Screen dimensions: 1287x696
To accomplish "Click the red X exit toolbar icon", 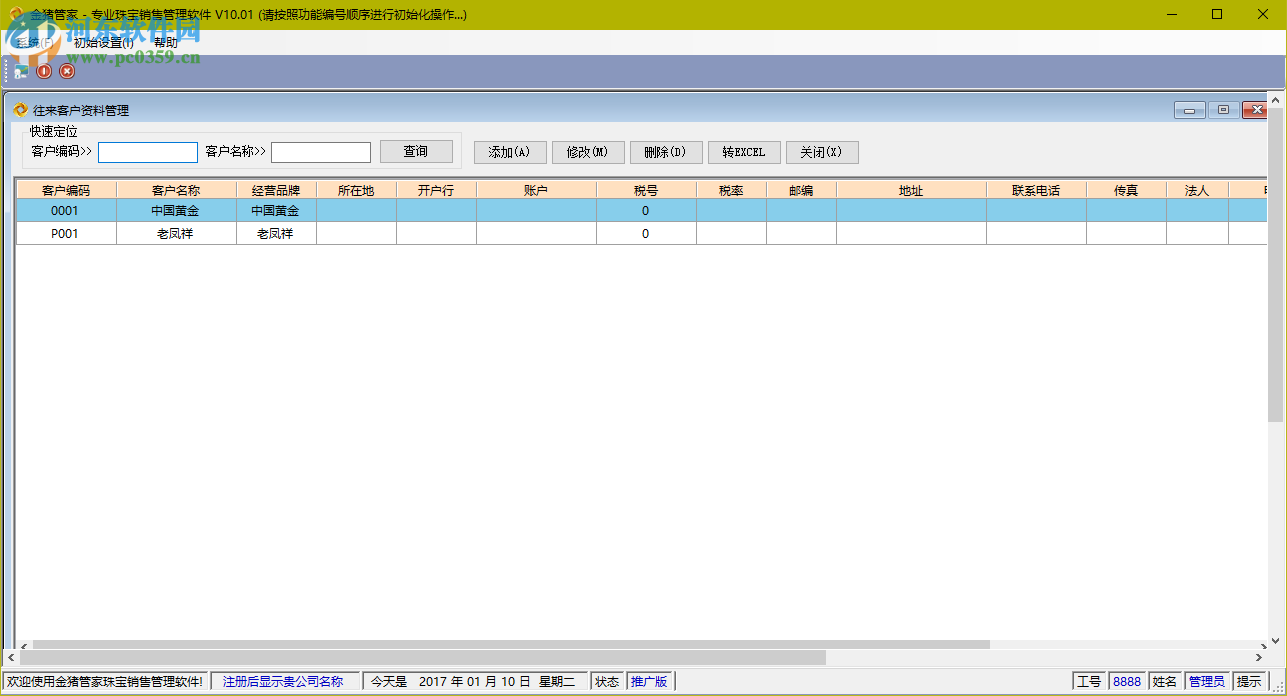I will [67, 71].
